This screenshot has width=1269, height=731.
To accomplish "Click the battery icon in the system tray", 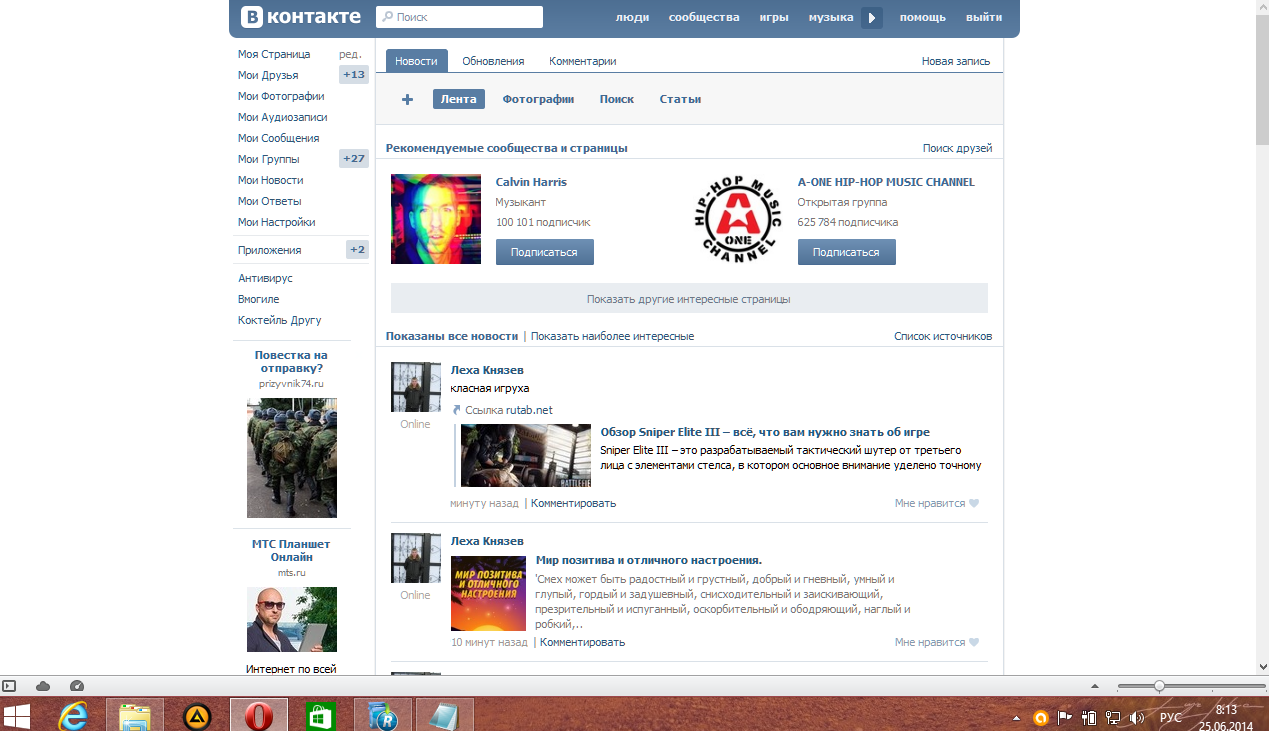I will pyautogui.click(x=1089, y=717).
